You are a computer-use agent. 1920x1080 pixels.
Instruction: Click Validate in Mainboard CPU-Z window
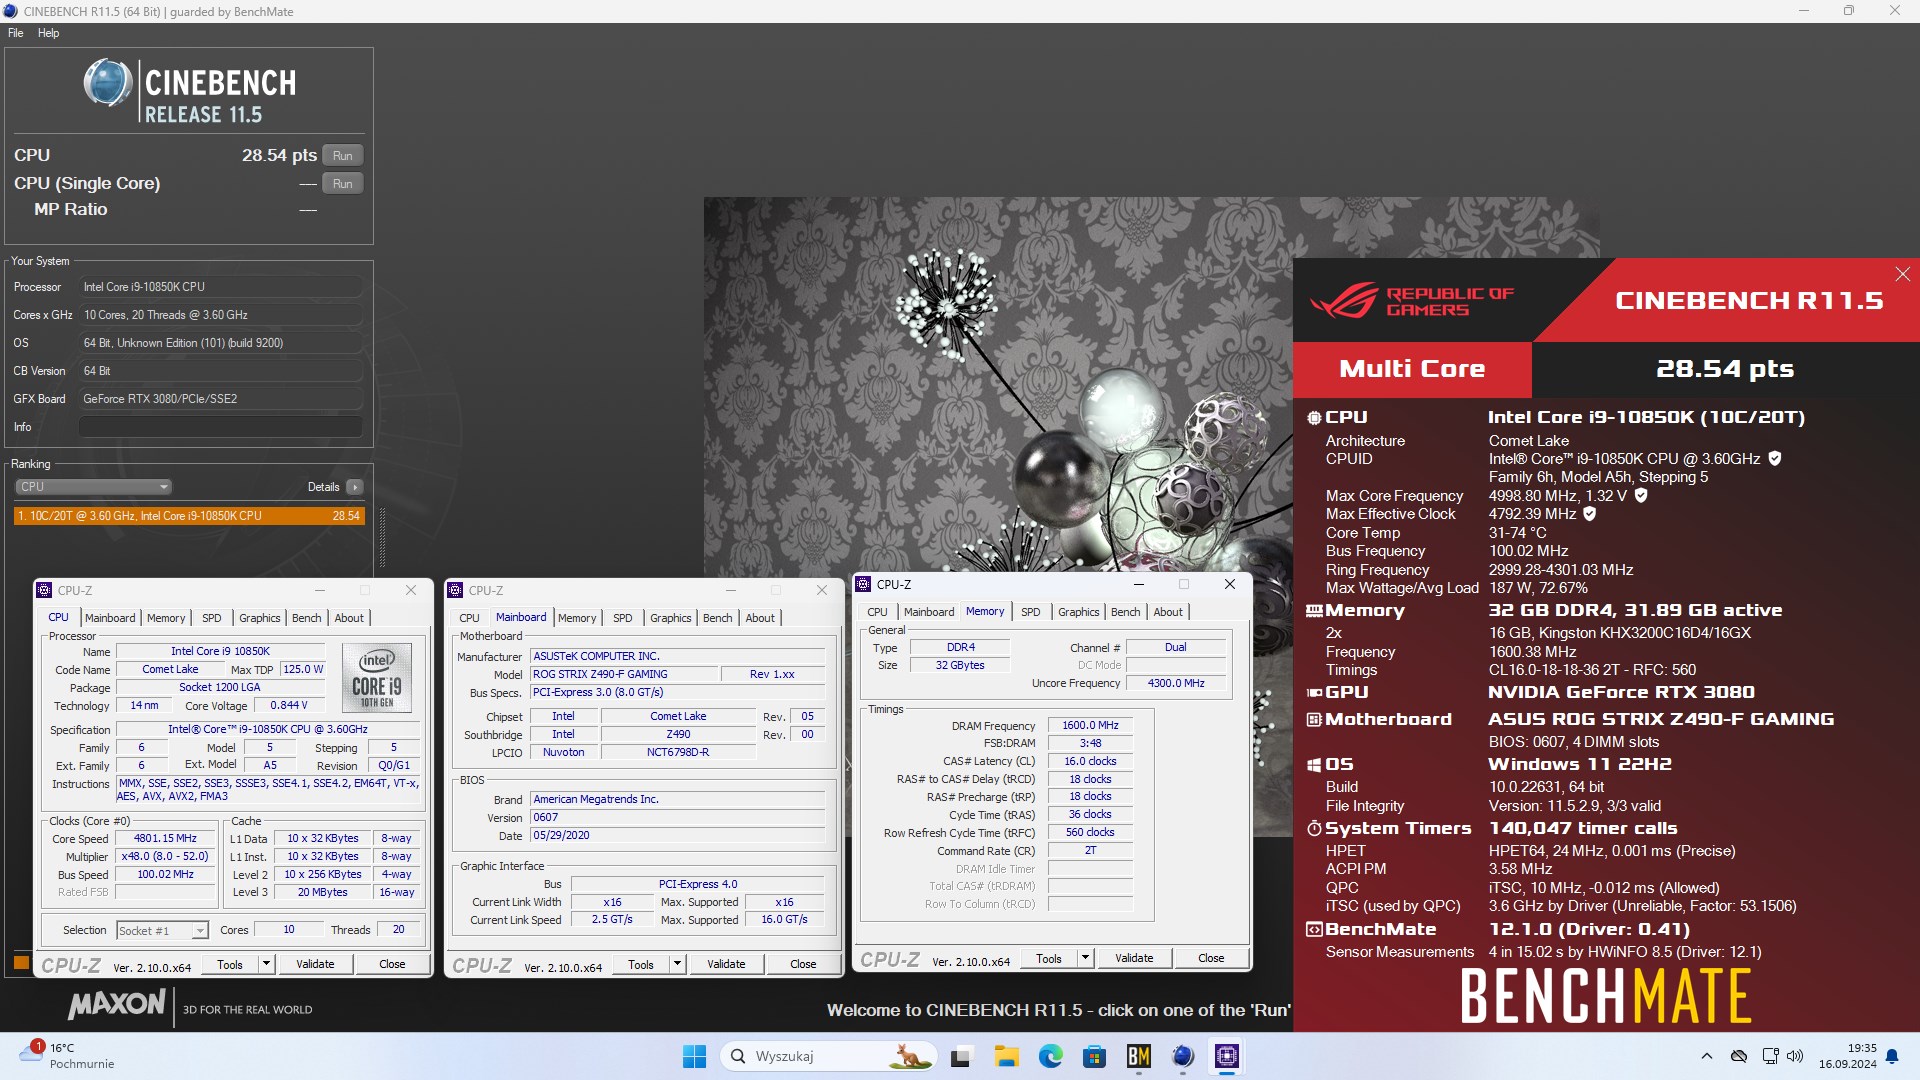[x=726, y=964]
